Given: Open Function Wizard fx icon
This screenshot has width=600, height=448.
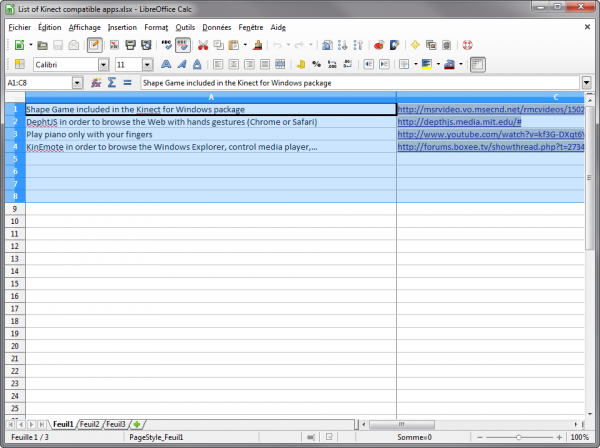Looking at the screenshot, I should (x=96, y=83).
